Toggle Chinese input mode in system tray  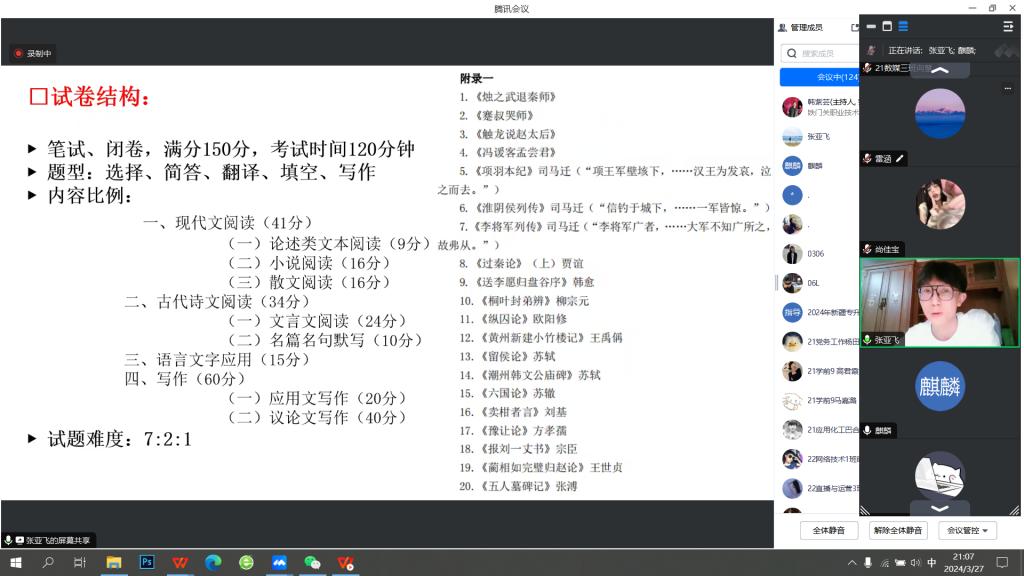coord(931,563)
